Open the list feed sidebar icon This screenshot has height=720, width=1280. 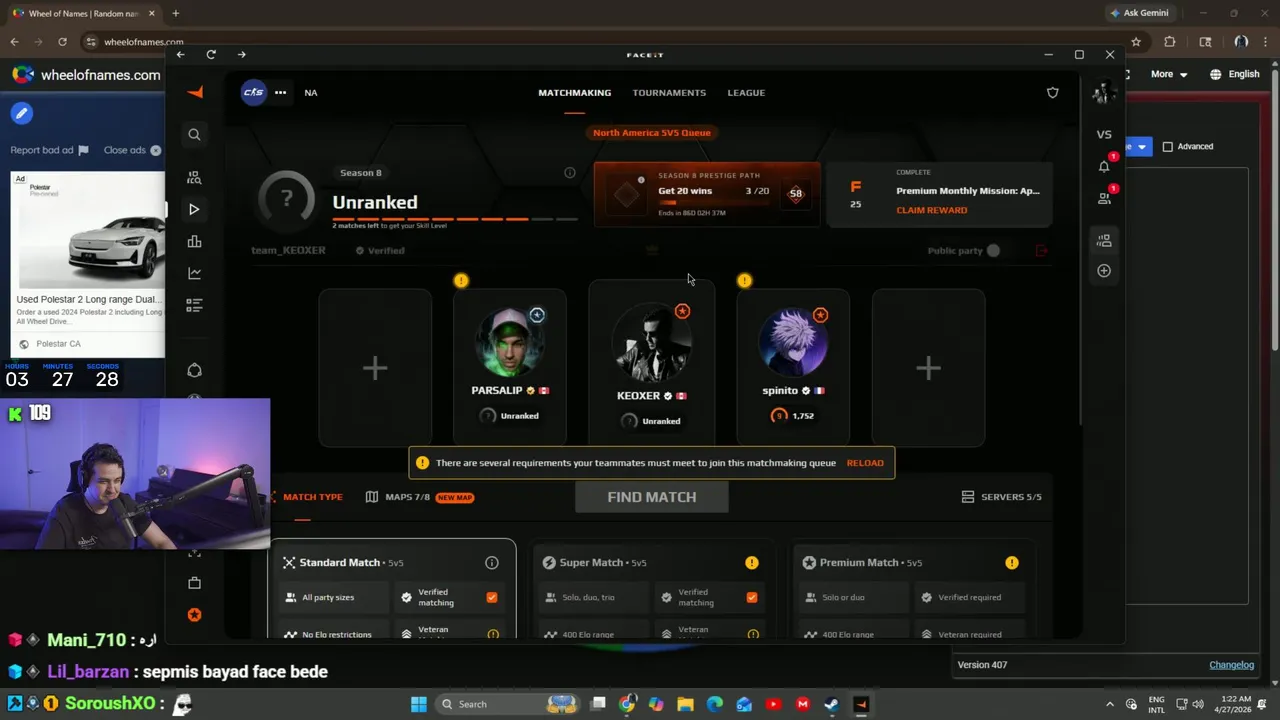194,305
